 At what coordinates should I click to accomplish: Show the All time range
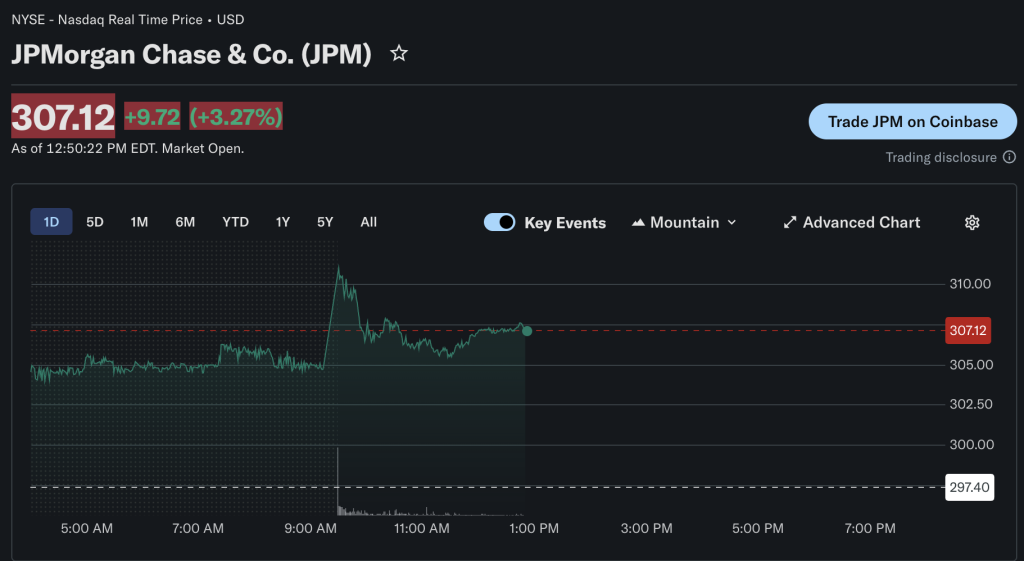tap(368, 222)
